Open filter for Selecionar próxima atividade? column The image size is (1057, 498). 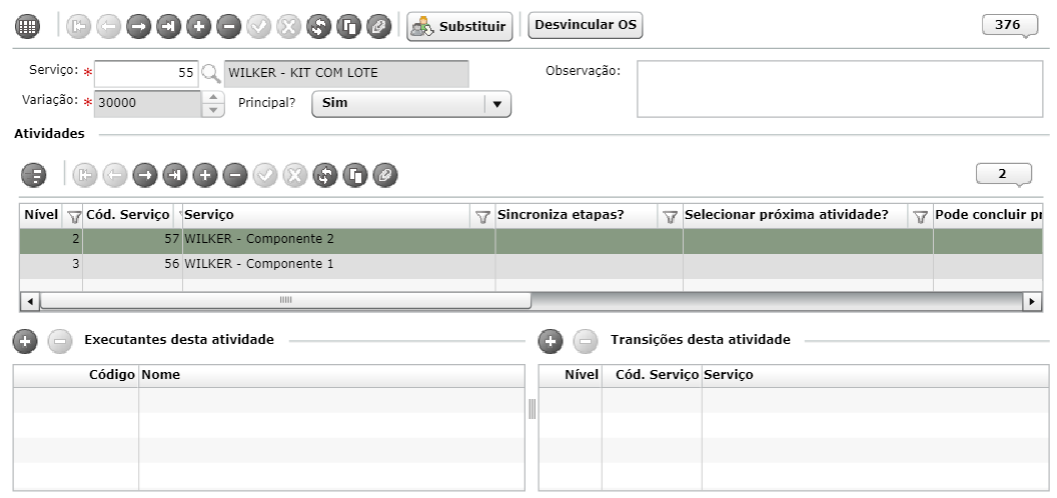click(x=920, y=216)
